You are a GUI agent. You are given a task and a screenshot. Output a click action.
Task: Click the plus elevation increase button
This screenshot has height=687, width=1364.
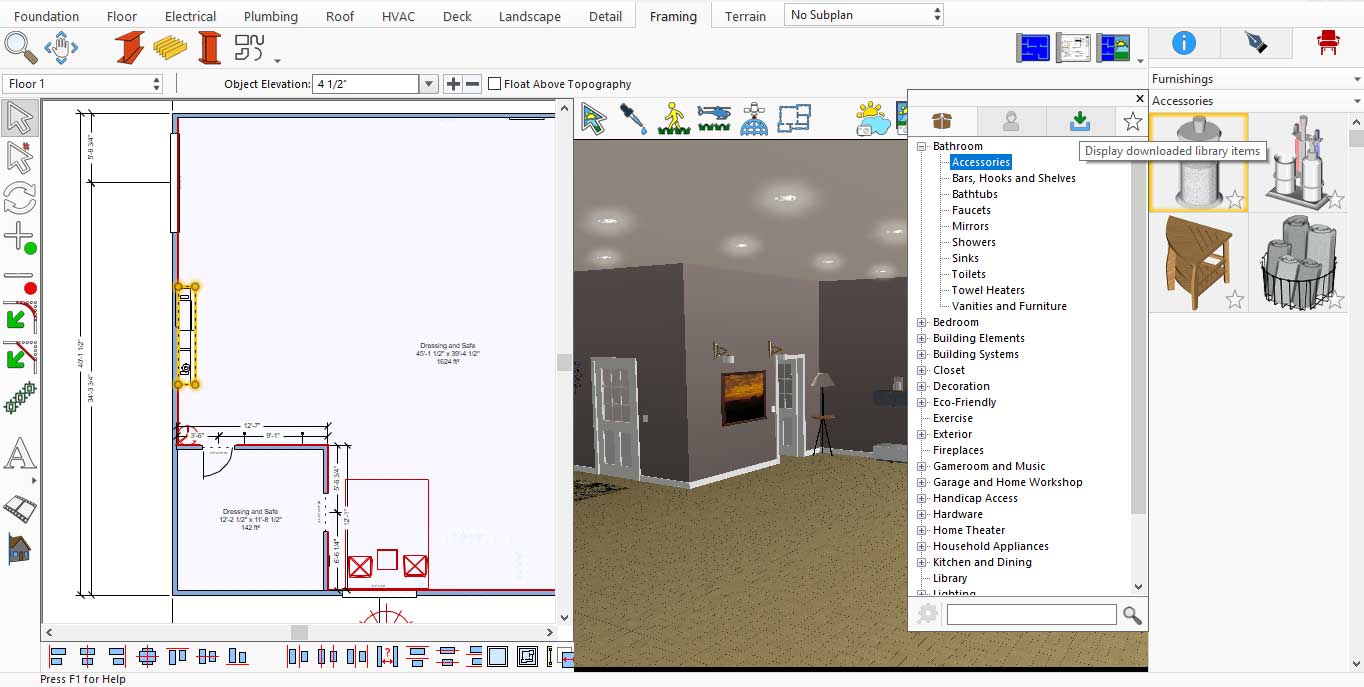coord(453,84)
